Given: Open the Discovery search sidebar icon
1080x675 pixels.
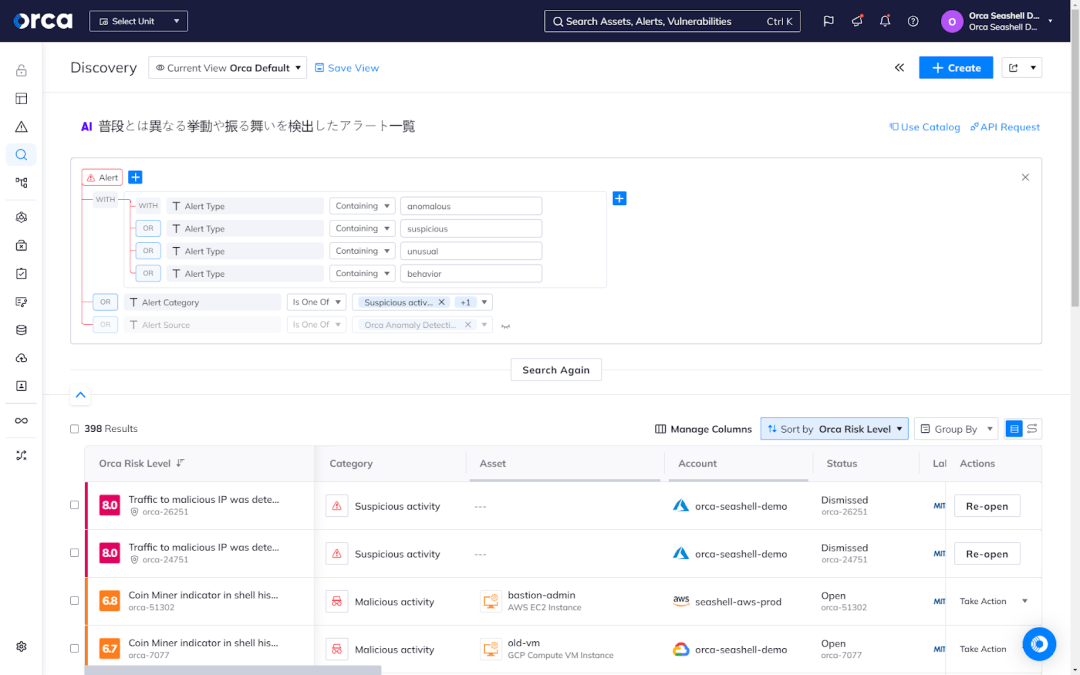Looking at the screenshot, I should click(21, 155).
